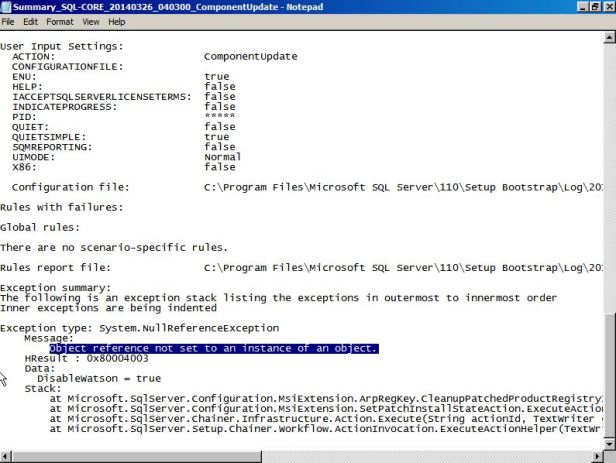Image resolution: width=616 pixels, height=463 pixels.
Task: Click the PID masked '*****' value
Action: tap(220, 116)
